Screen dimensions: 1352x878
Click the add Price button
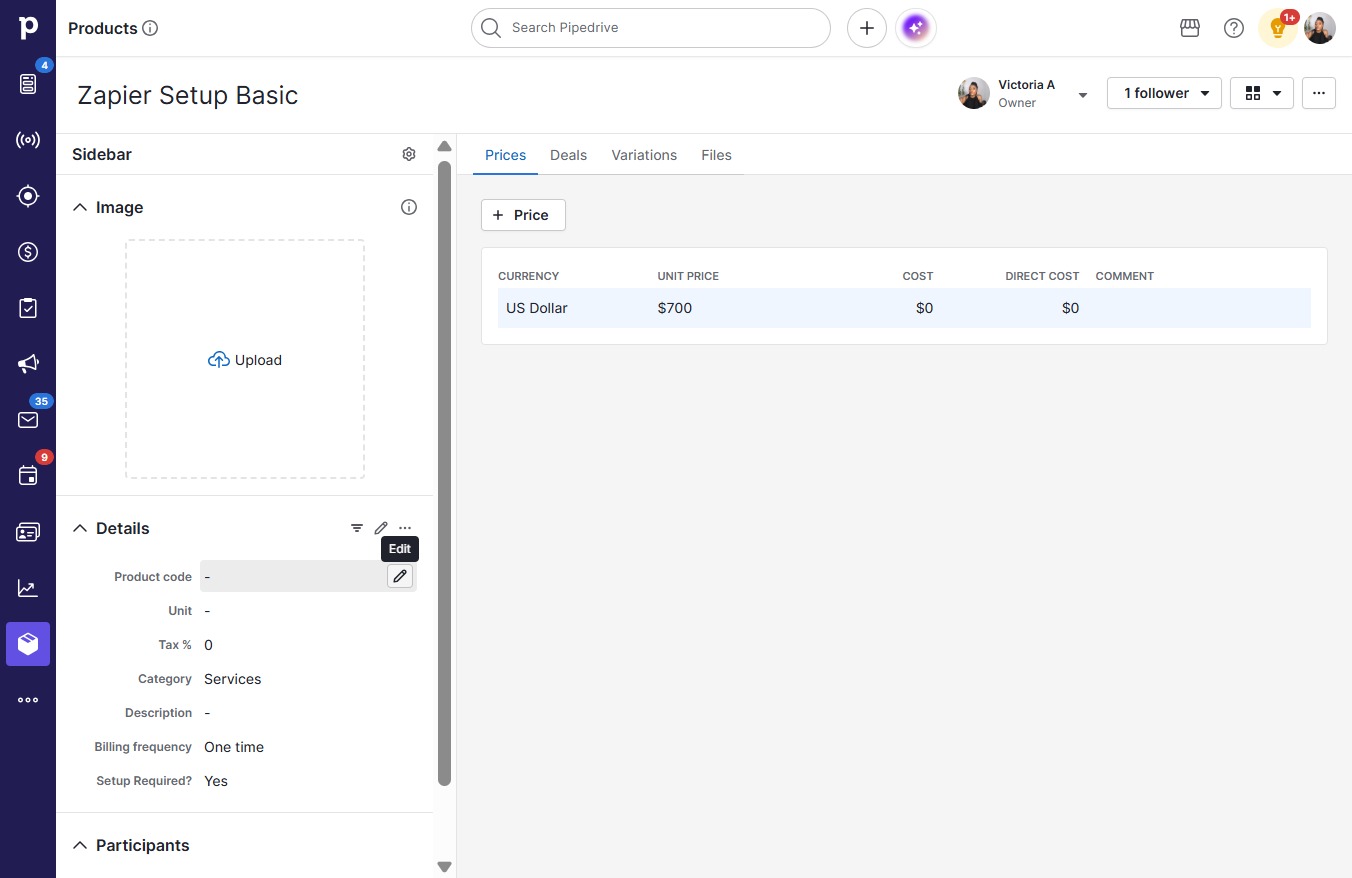pyautogui.click(x=523, y=215)
